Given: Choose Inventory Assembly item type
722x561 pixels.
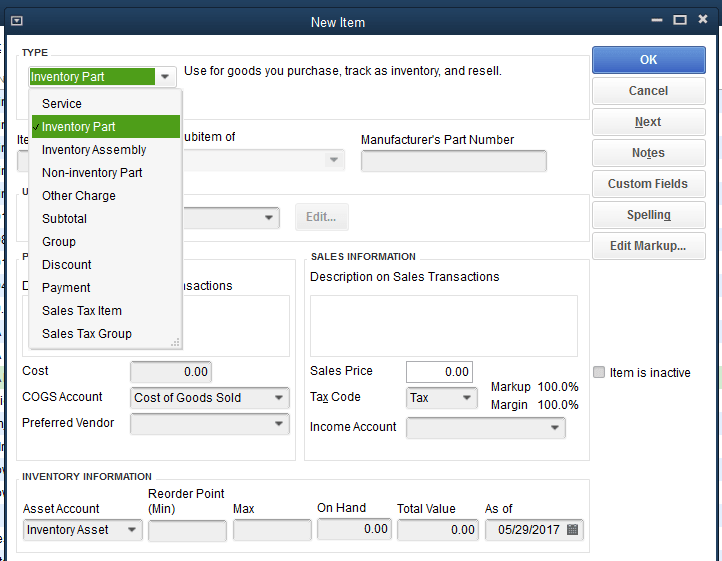Looking at the screenshot, I should 94,150.
